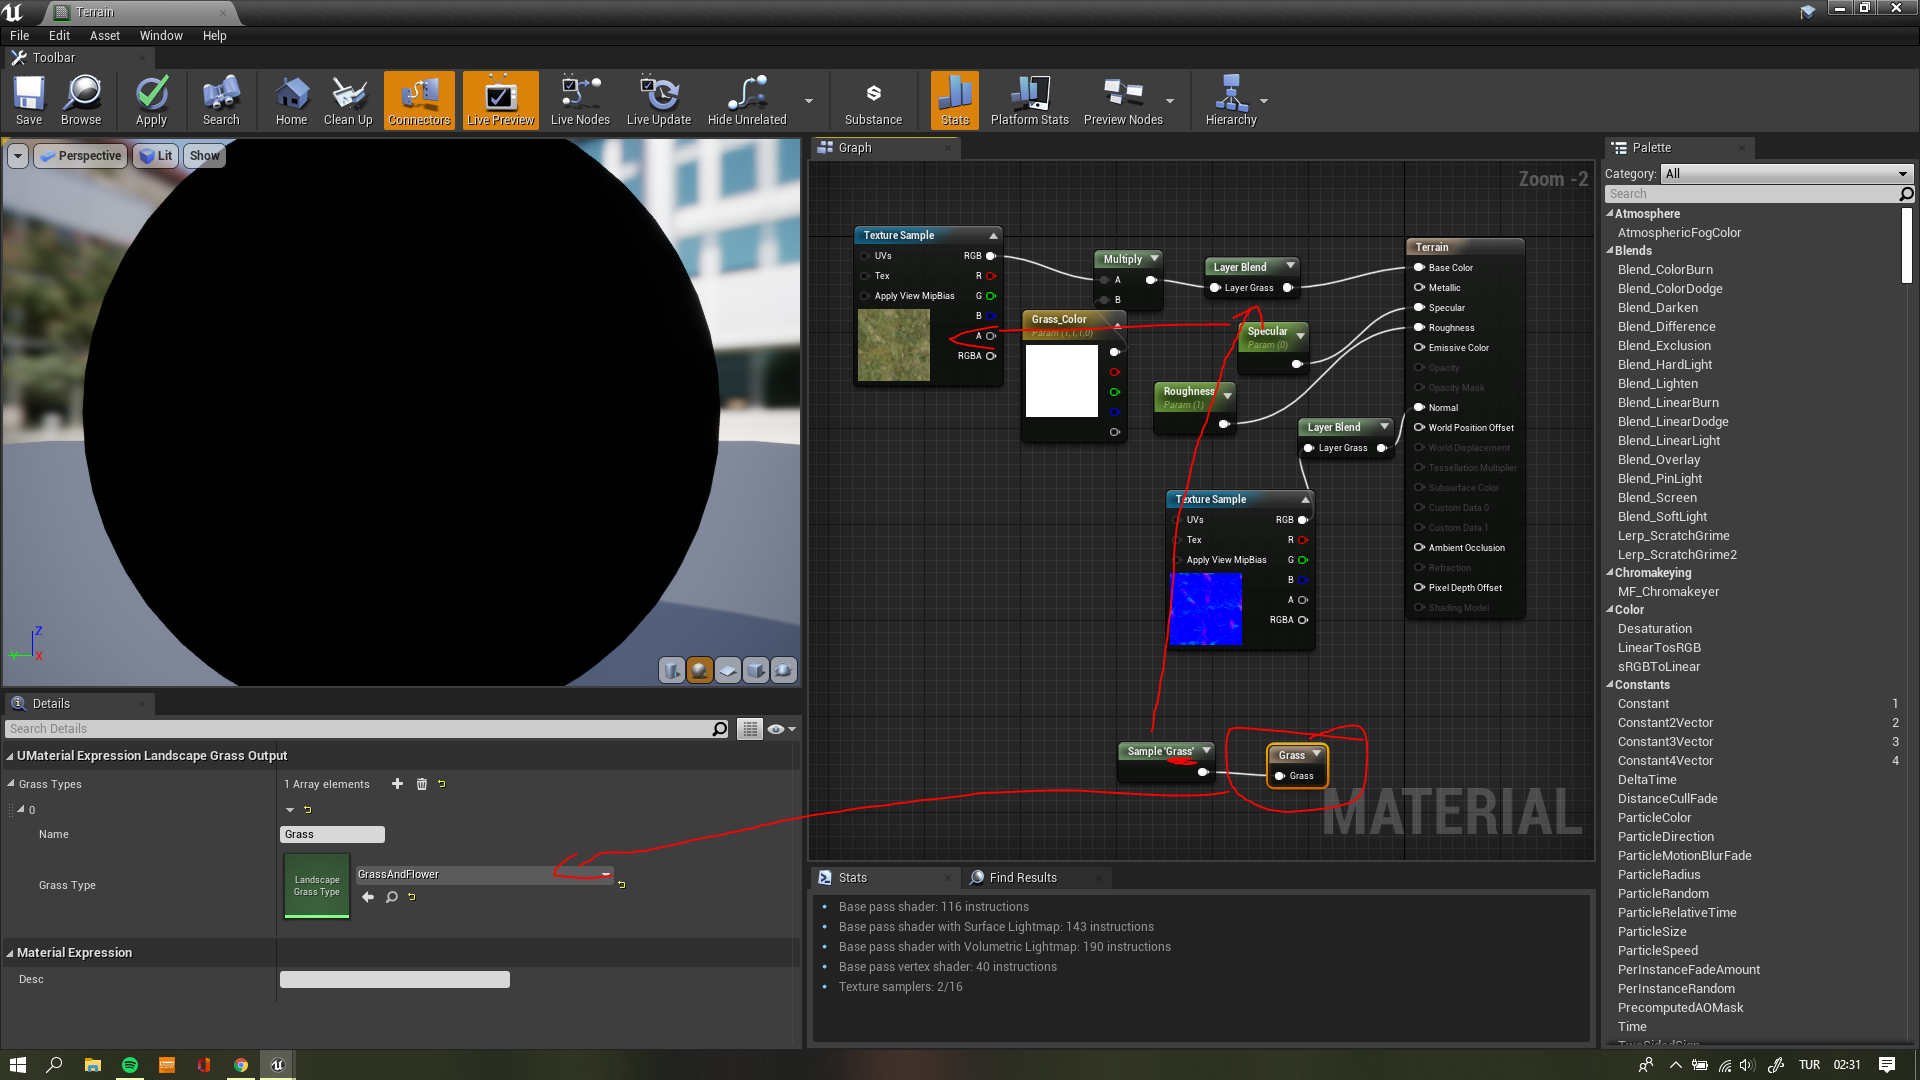The width and height of the screenshot is (1920, 1080).
Task: Empty the Grass Types array with trash icon
Action: pyautogui.click(x=421, y=784)
